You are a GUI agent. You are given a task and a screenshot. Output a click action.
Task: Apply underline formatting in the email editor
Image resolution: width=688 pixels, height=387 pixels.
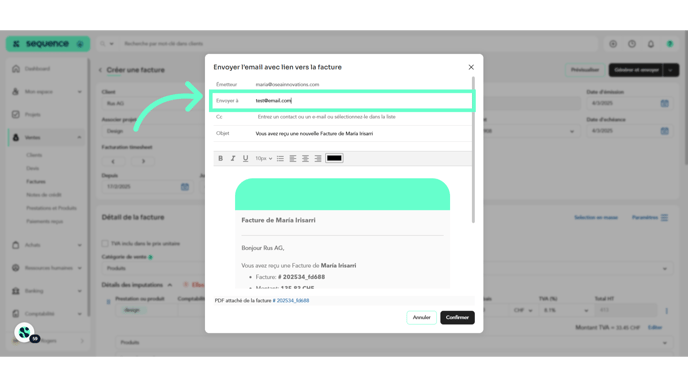pos(245,158)
